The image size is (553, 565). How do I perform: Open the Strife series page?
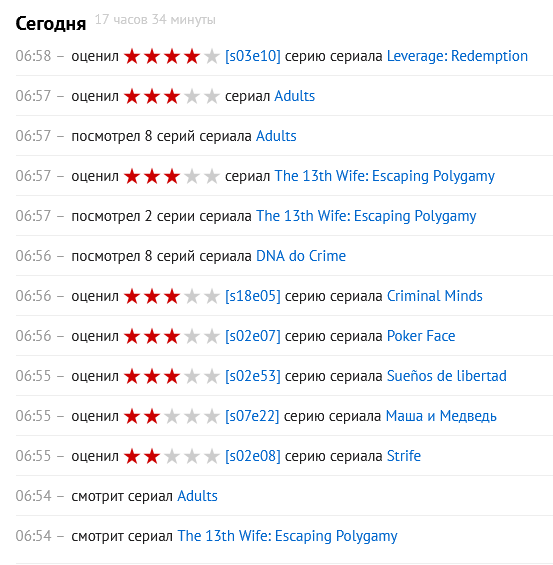[x=404, y=456]
